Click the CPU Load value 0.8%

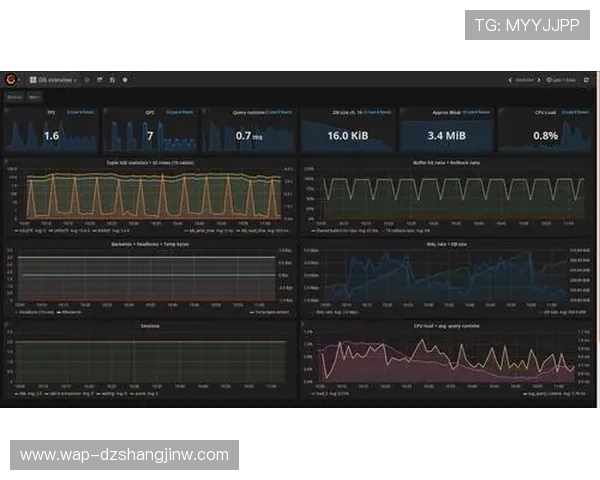point(545,136)
